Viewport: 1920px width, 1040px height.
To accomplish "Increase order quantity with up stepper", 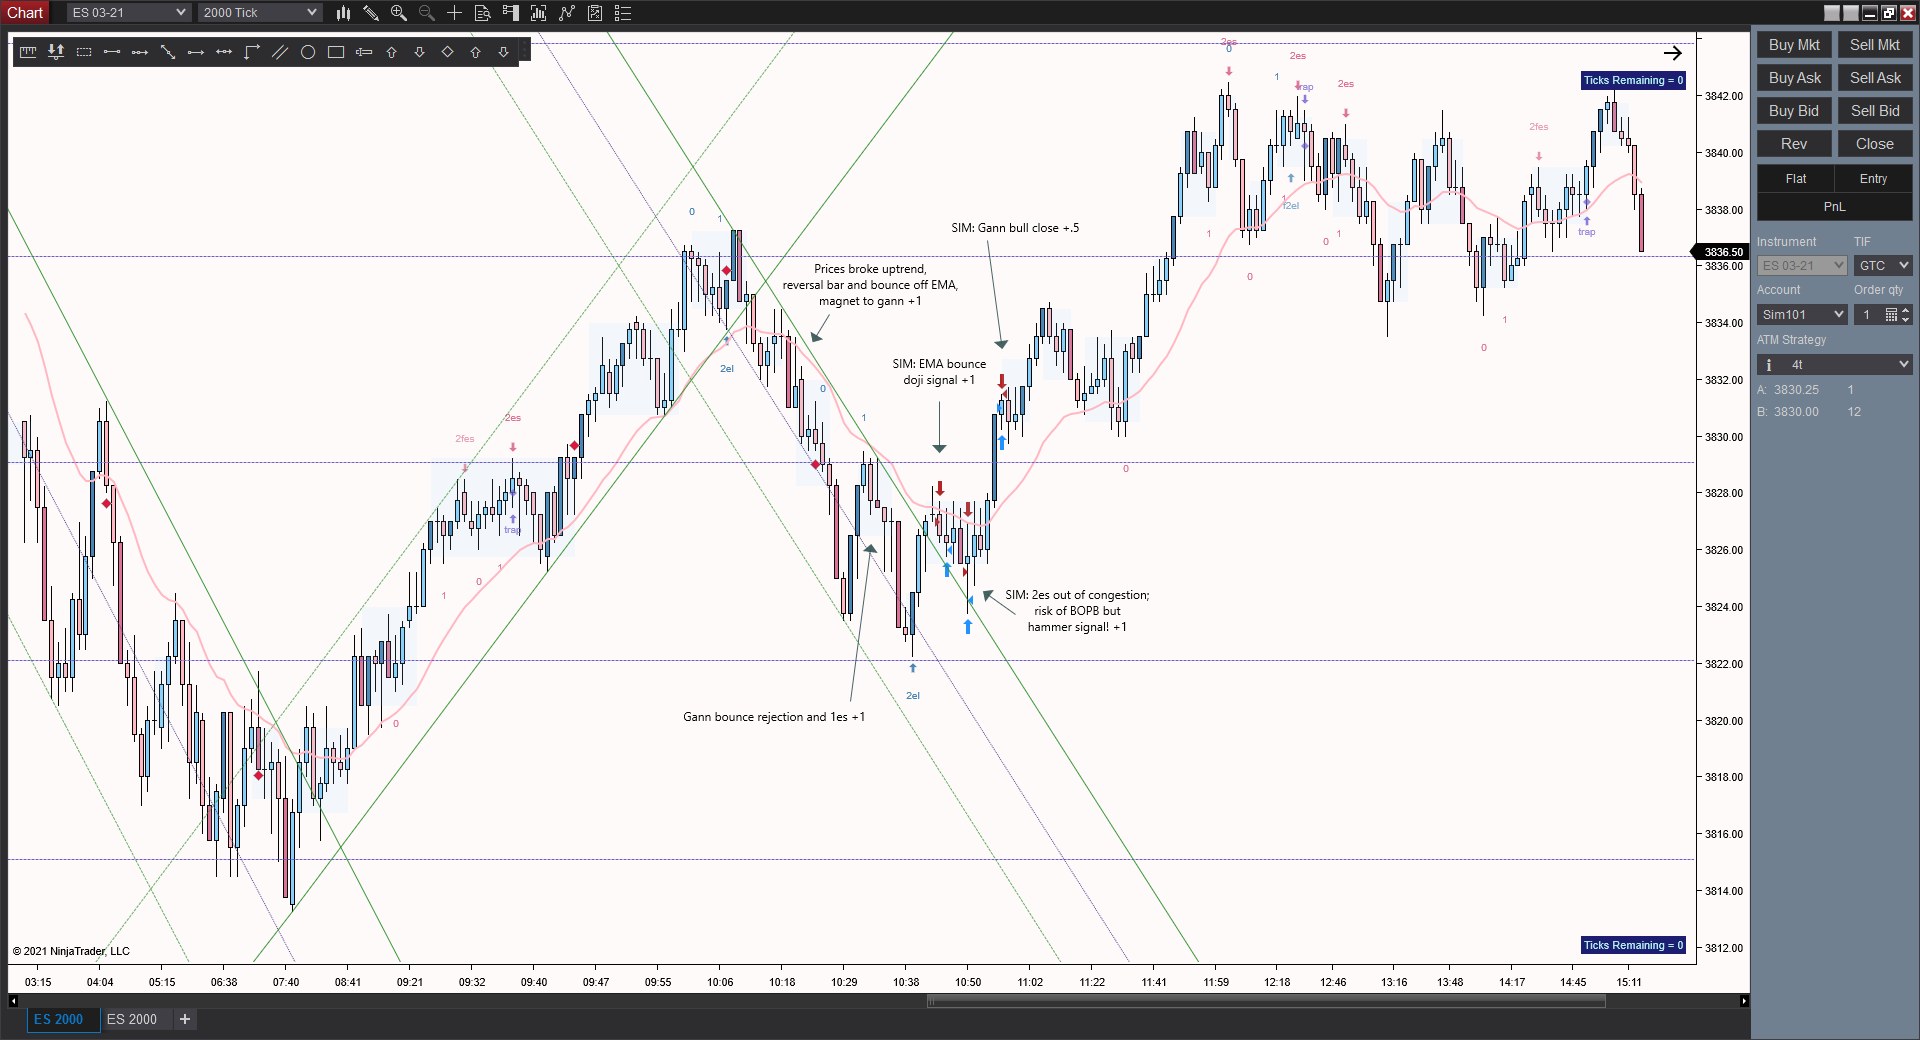I will click(1906, 310).
